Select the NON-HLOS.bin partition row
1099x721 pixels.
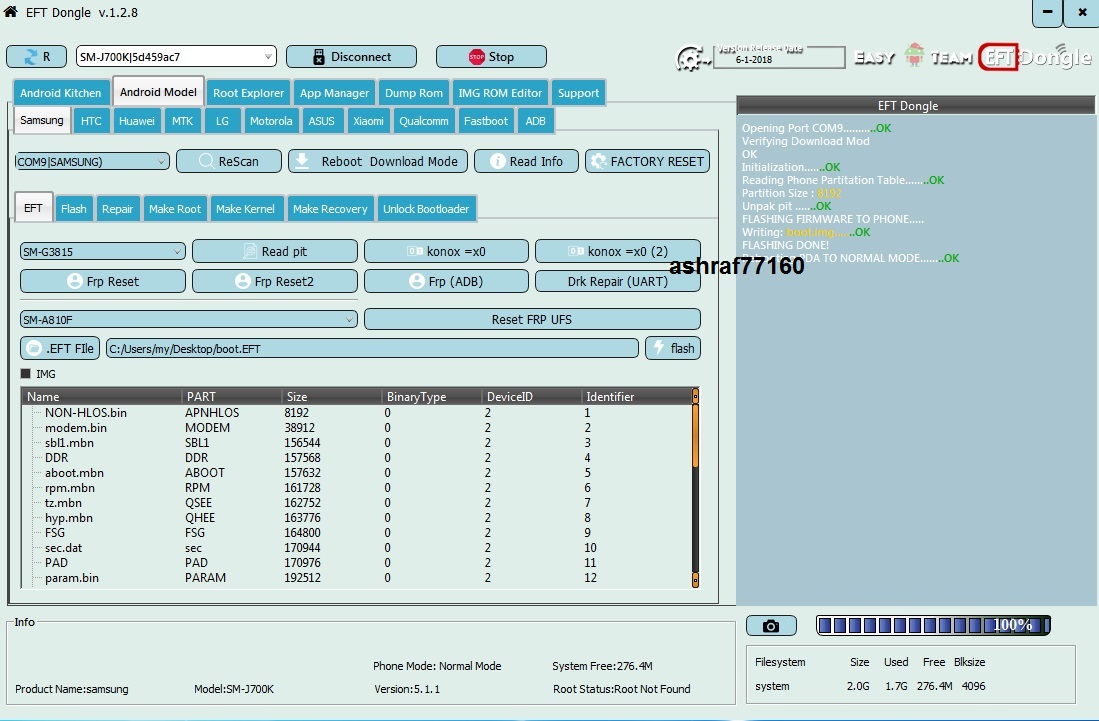356,413
